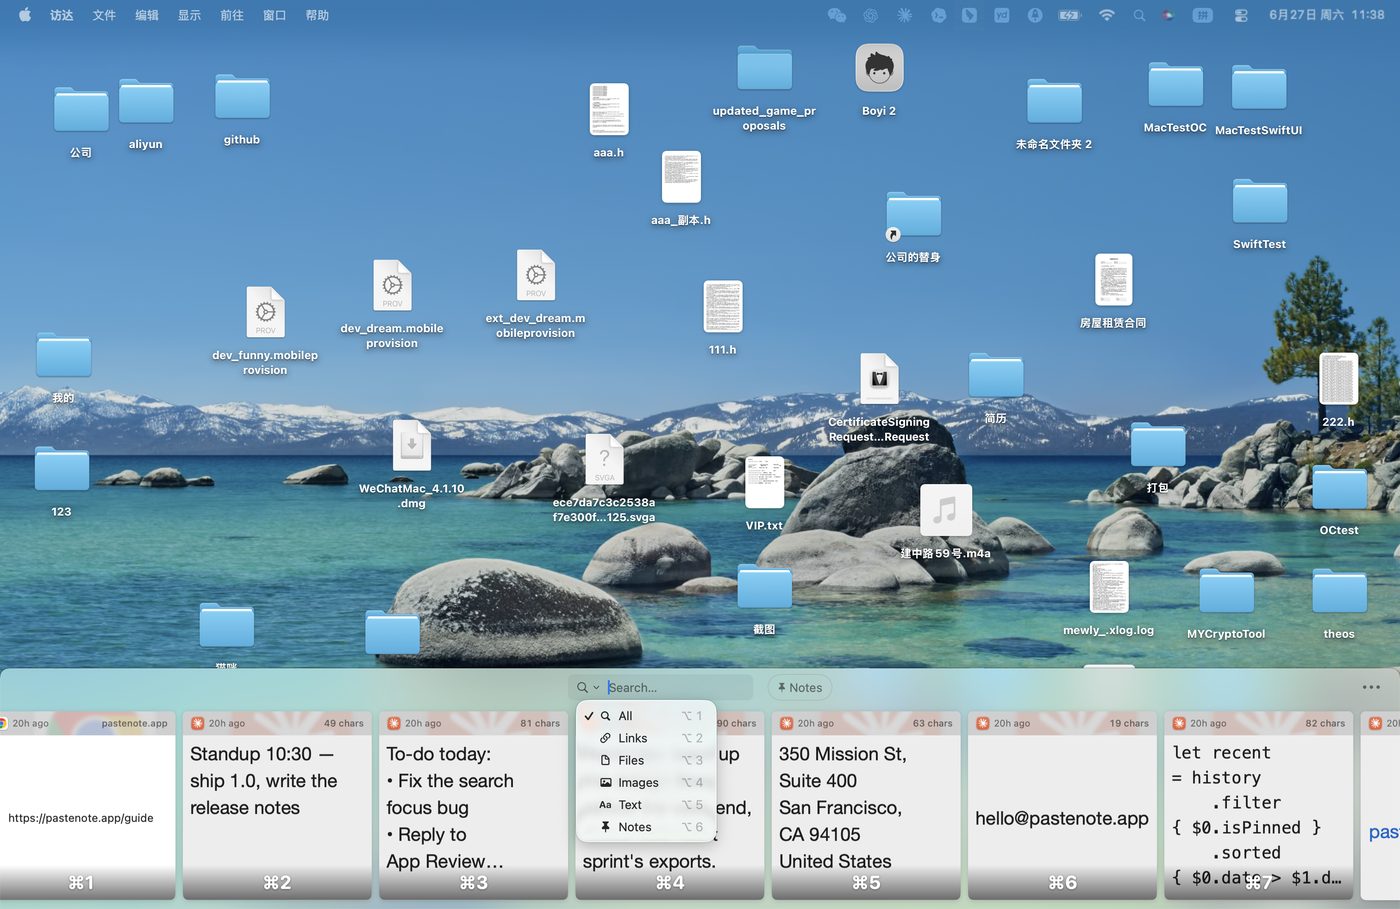Viewport: 1400px width, 909px height.
Task: Open the 访达 menu
Action: click(x=62, y=15)
